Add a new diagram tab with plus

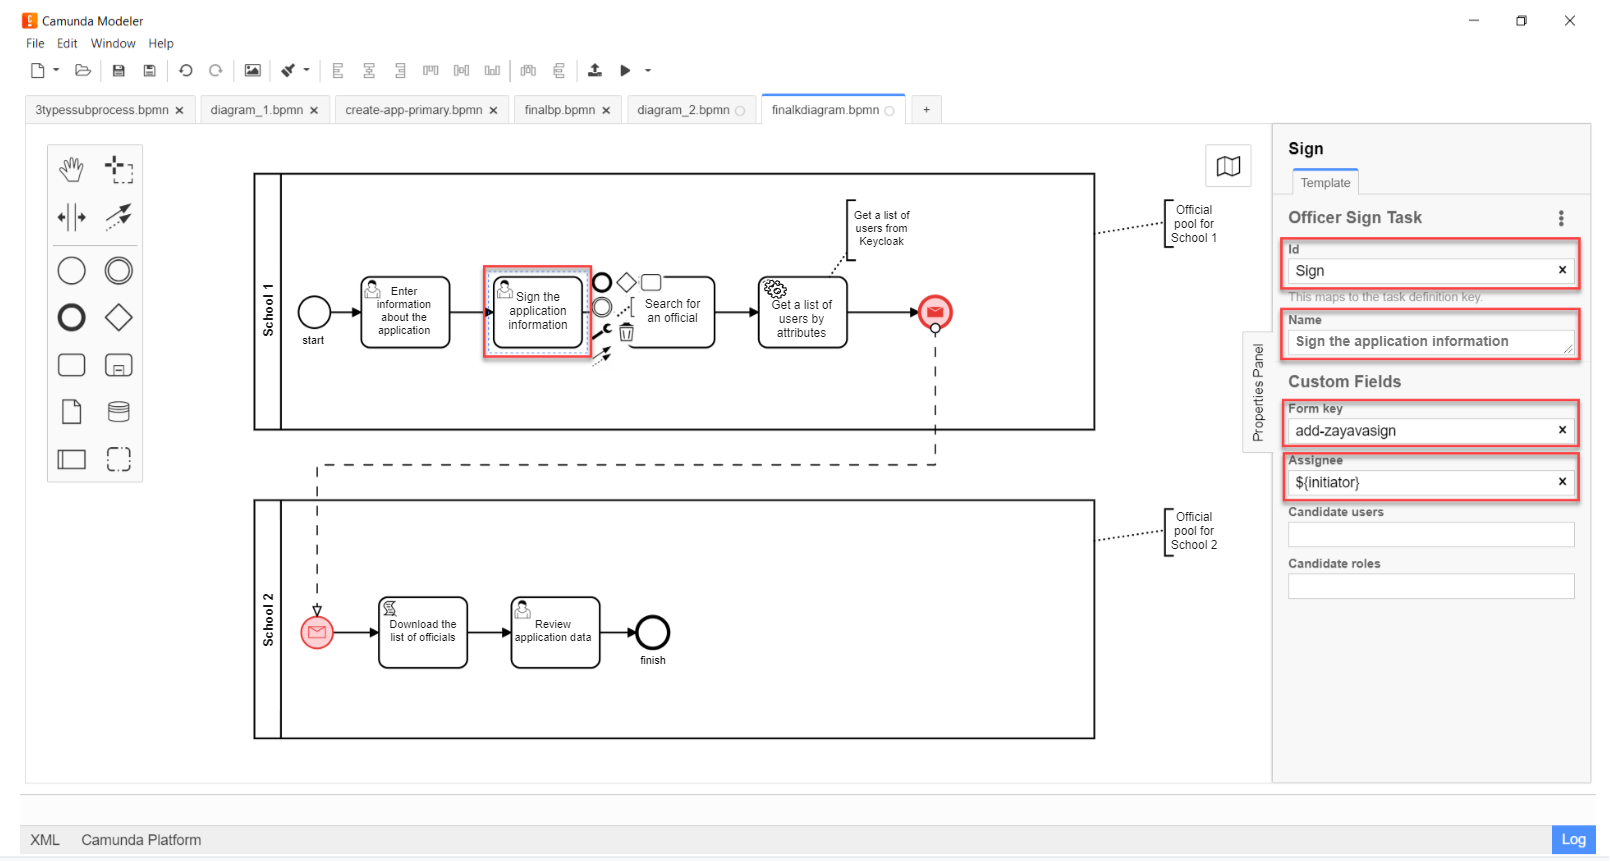coord(926,110)
